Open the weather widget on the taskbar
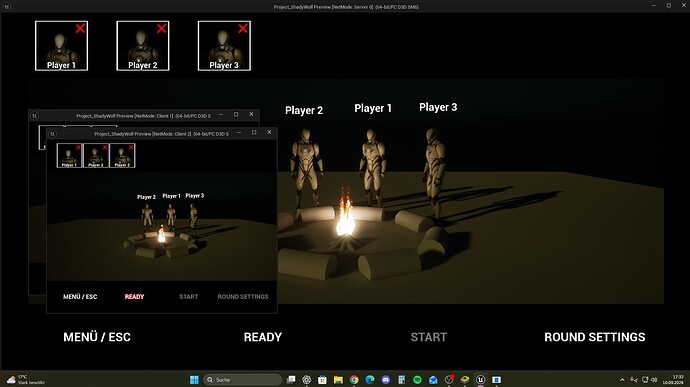 [27, 380]
